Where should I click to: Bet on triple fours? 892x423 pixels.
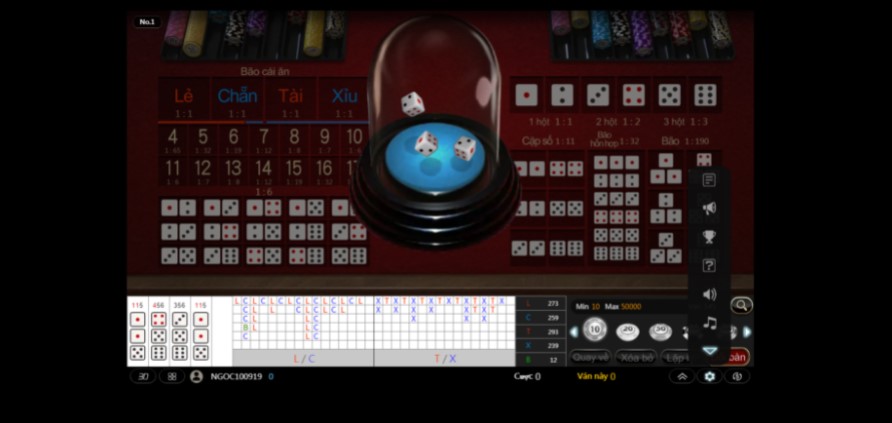pyautogui.click(x=617, y=217)
